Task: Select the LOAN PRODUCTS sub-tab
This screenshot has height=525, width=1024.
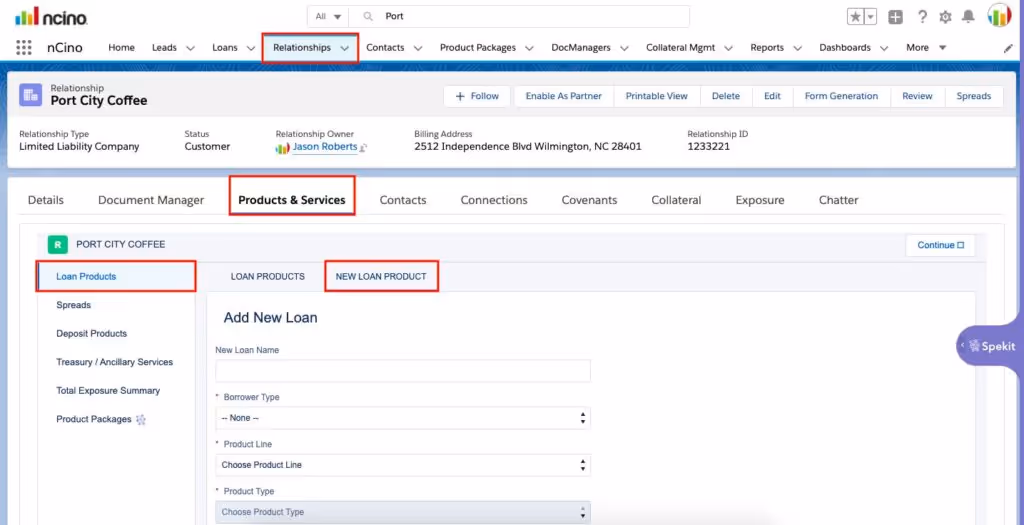Action: point(268,277)
